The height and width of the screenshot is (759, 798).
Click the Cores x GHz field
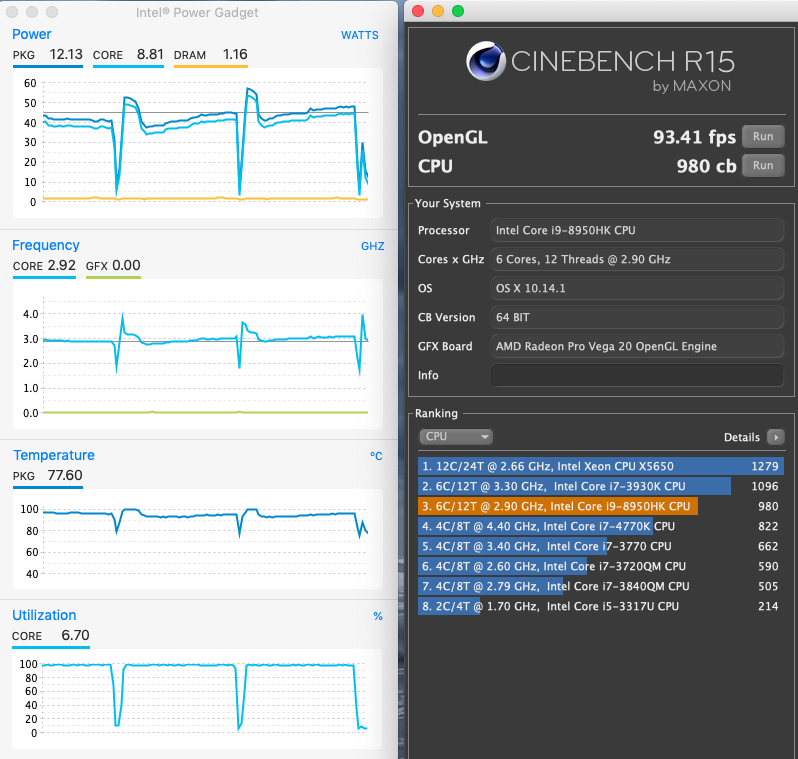coord(637,259)
